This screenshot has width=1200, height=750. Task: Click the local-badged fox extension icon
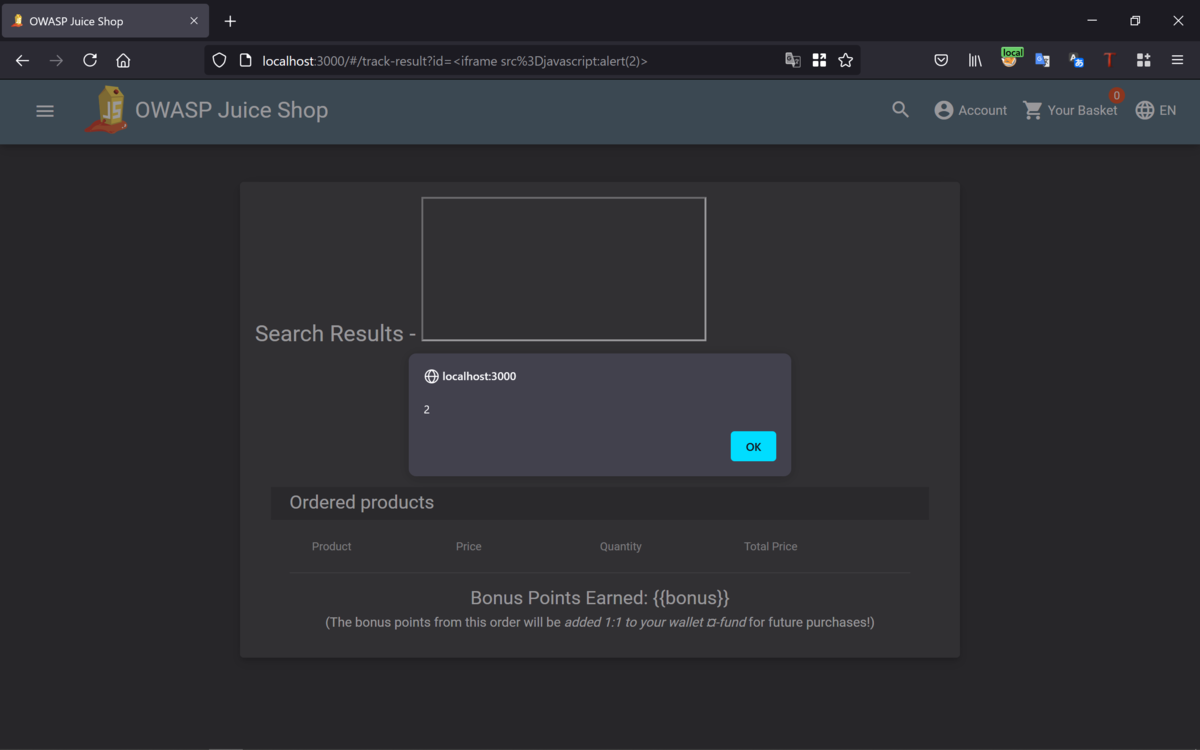click(x=1010, y=59)
